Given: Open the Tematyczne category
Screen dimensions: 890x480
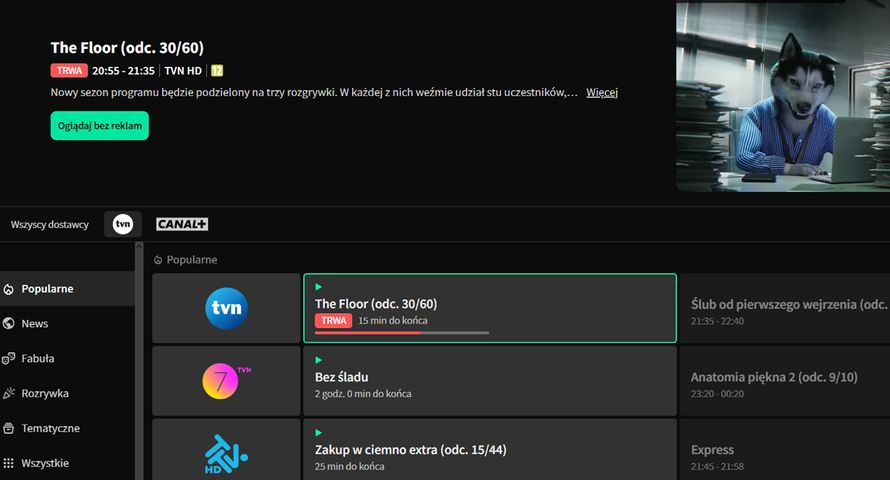Looking at the screenshot, I should pyautogui.click(x=67, y=428).
